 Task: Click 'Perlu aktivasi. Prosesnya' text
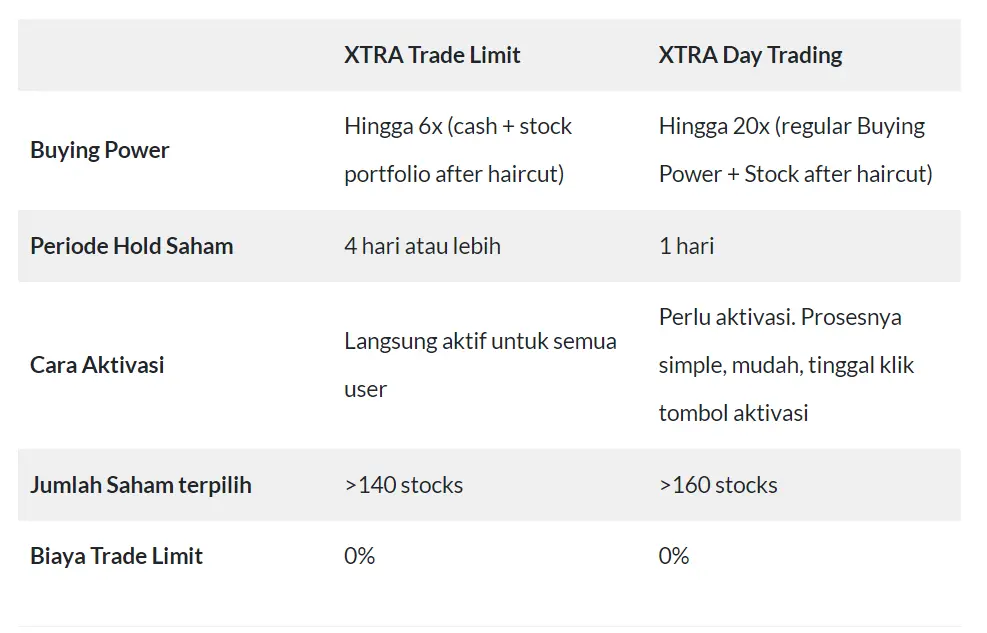click(x=780, y=317)
